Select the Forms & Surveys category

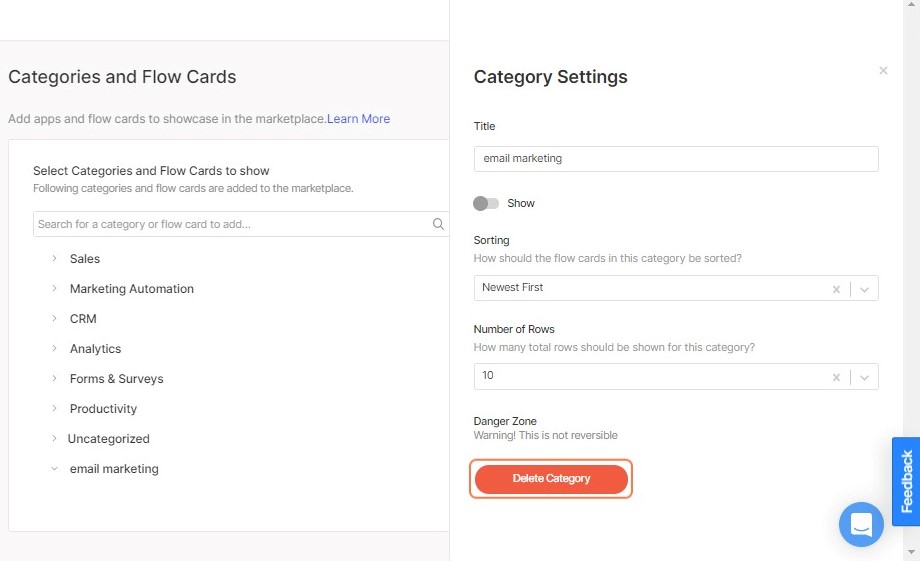pyautogui.click(x=116, y=378)
